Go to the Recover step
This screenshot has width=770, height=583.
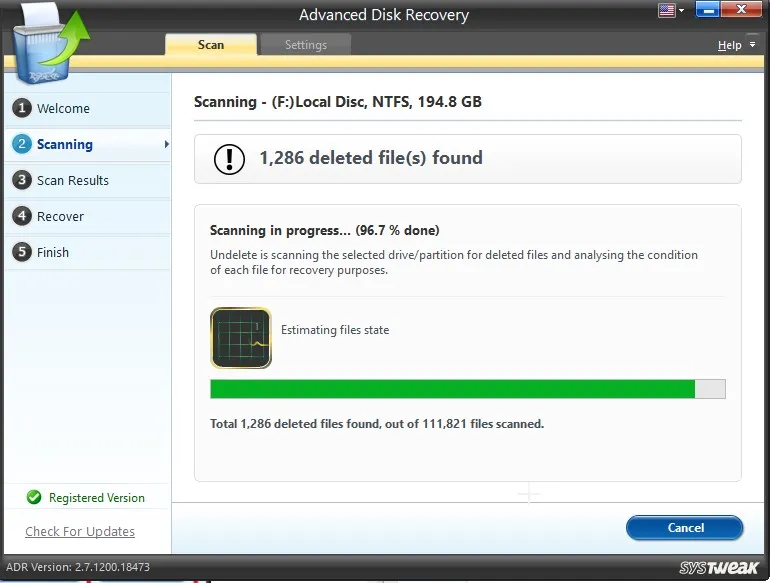tap(88, 216)
